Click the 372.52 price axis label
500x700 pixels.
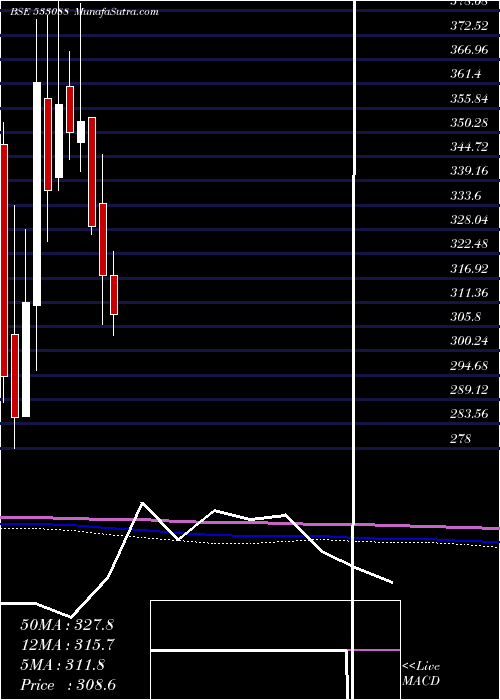[x=469, y=26]
